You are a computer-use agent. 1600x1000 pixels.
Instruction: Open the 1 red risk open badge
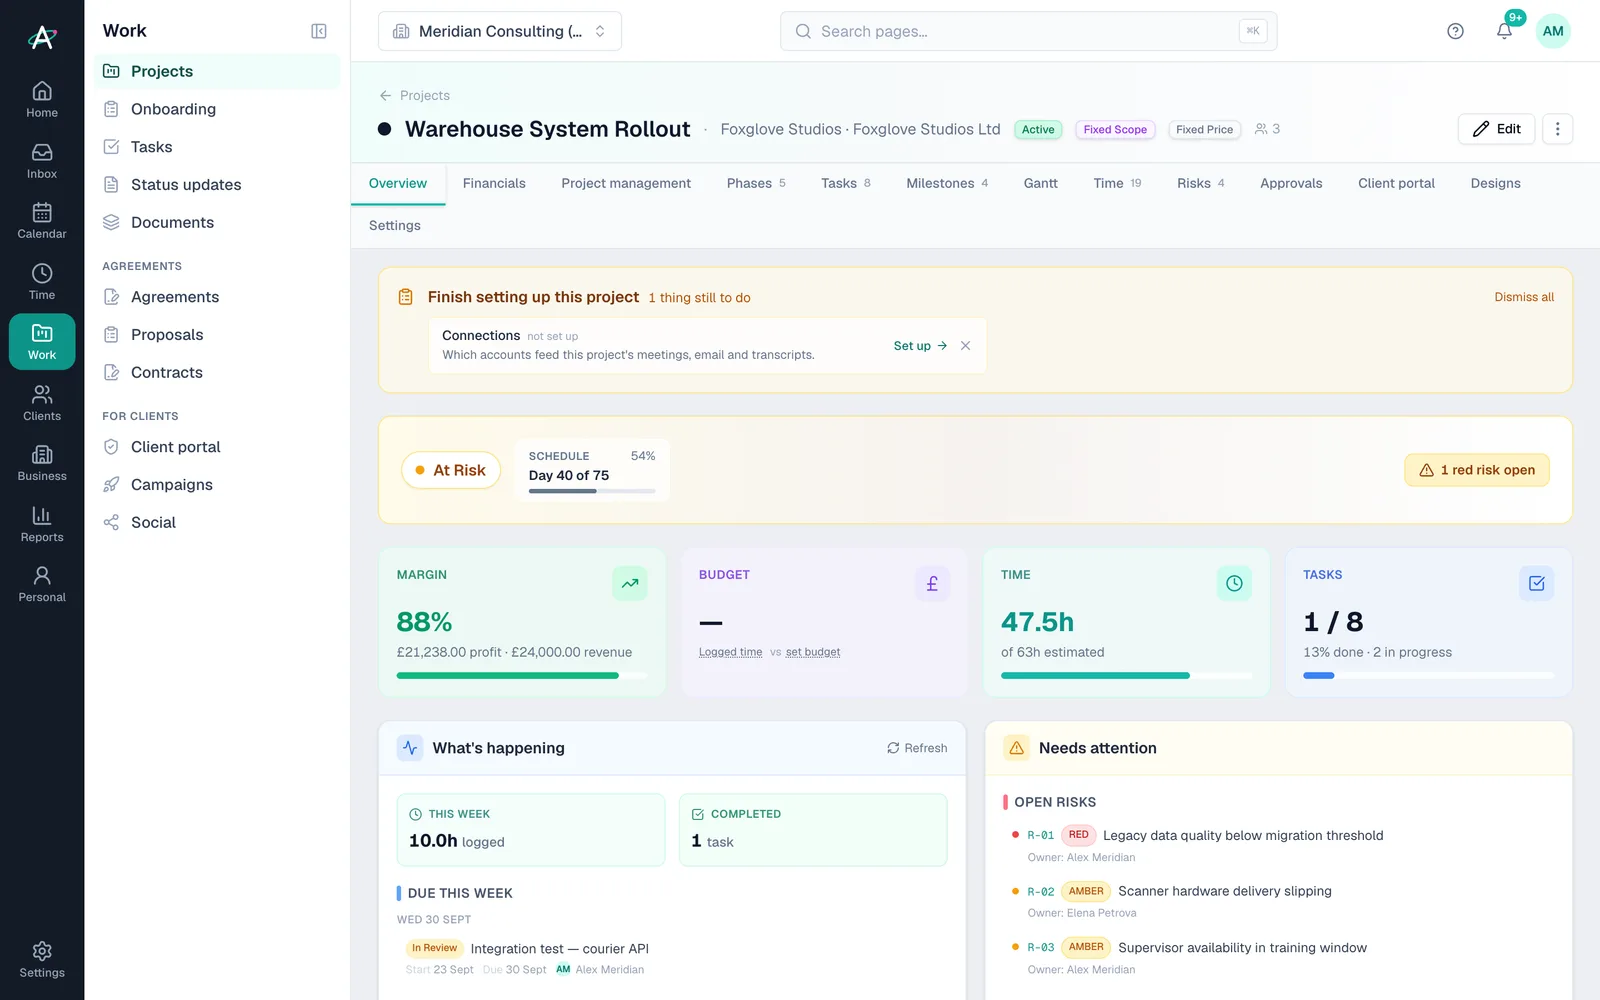pos(1477,470)
